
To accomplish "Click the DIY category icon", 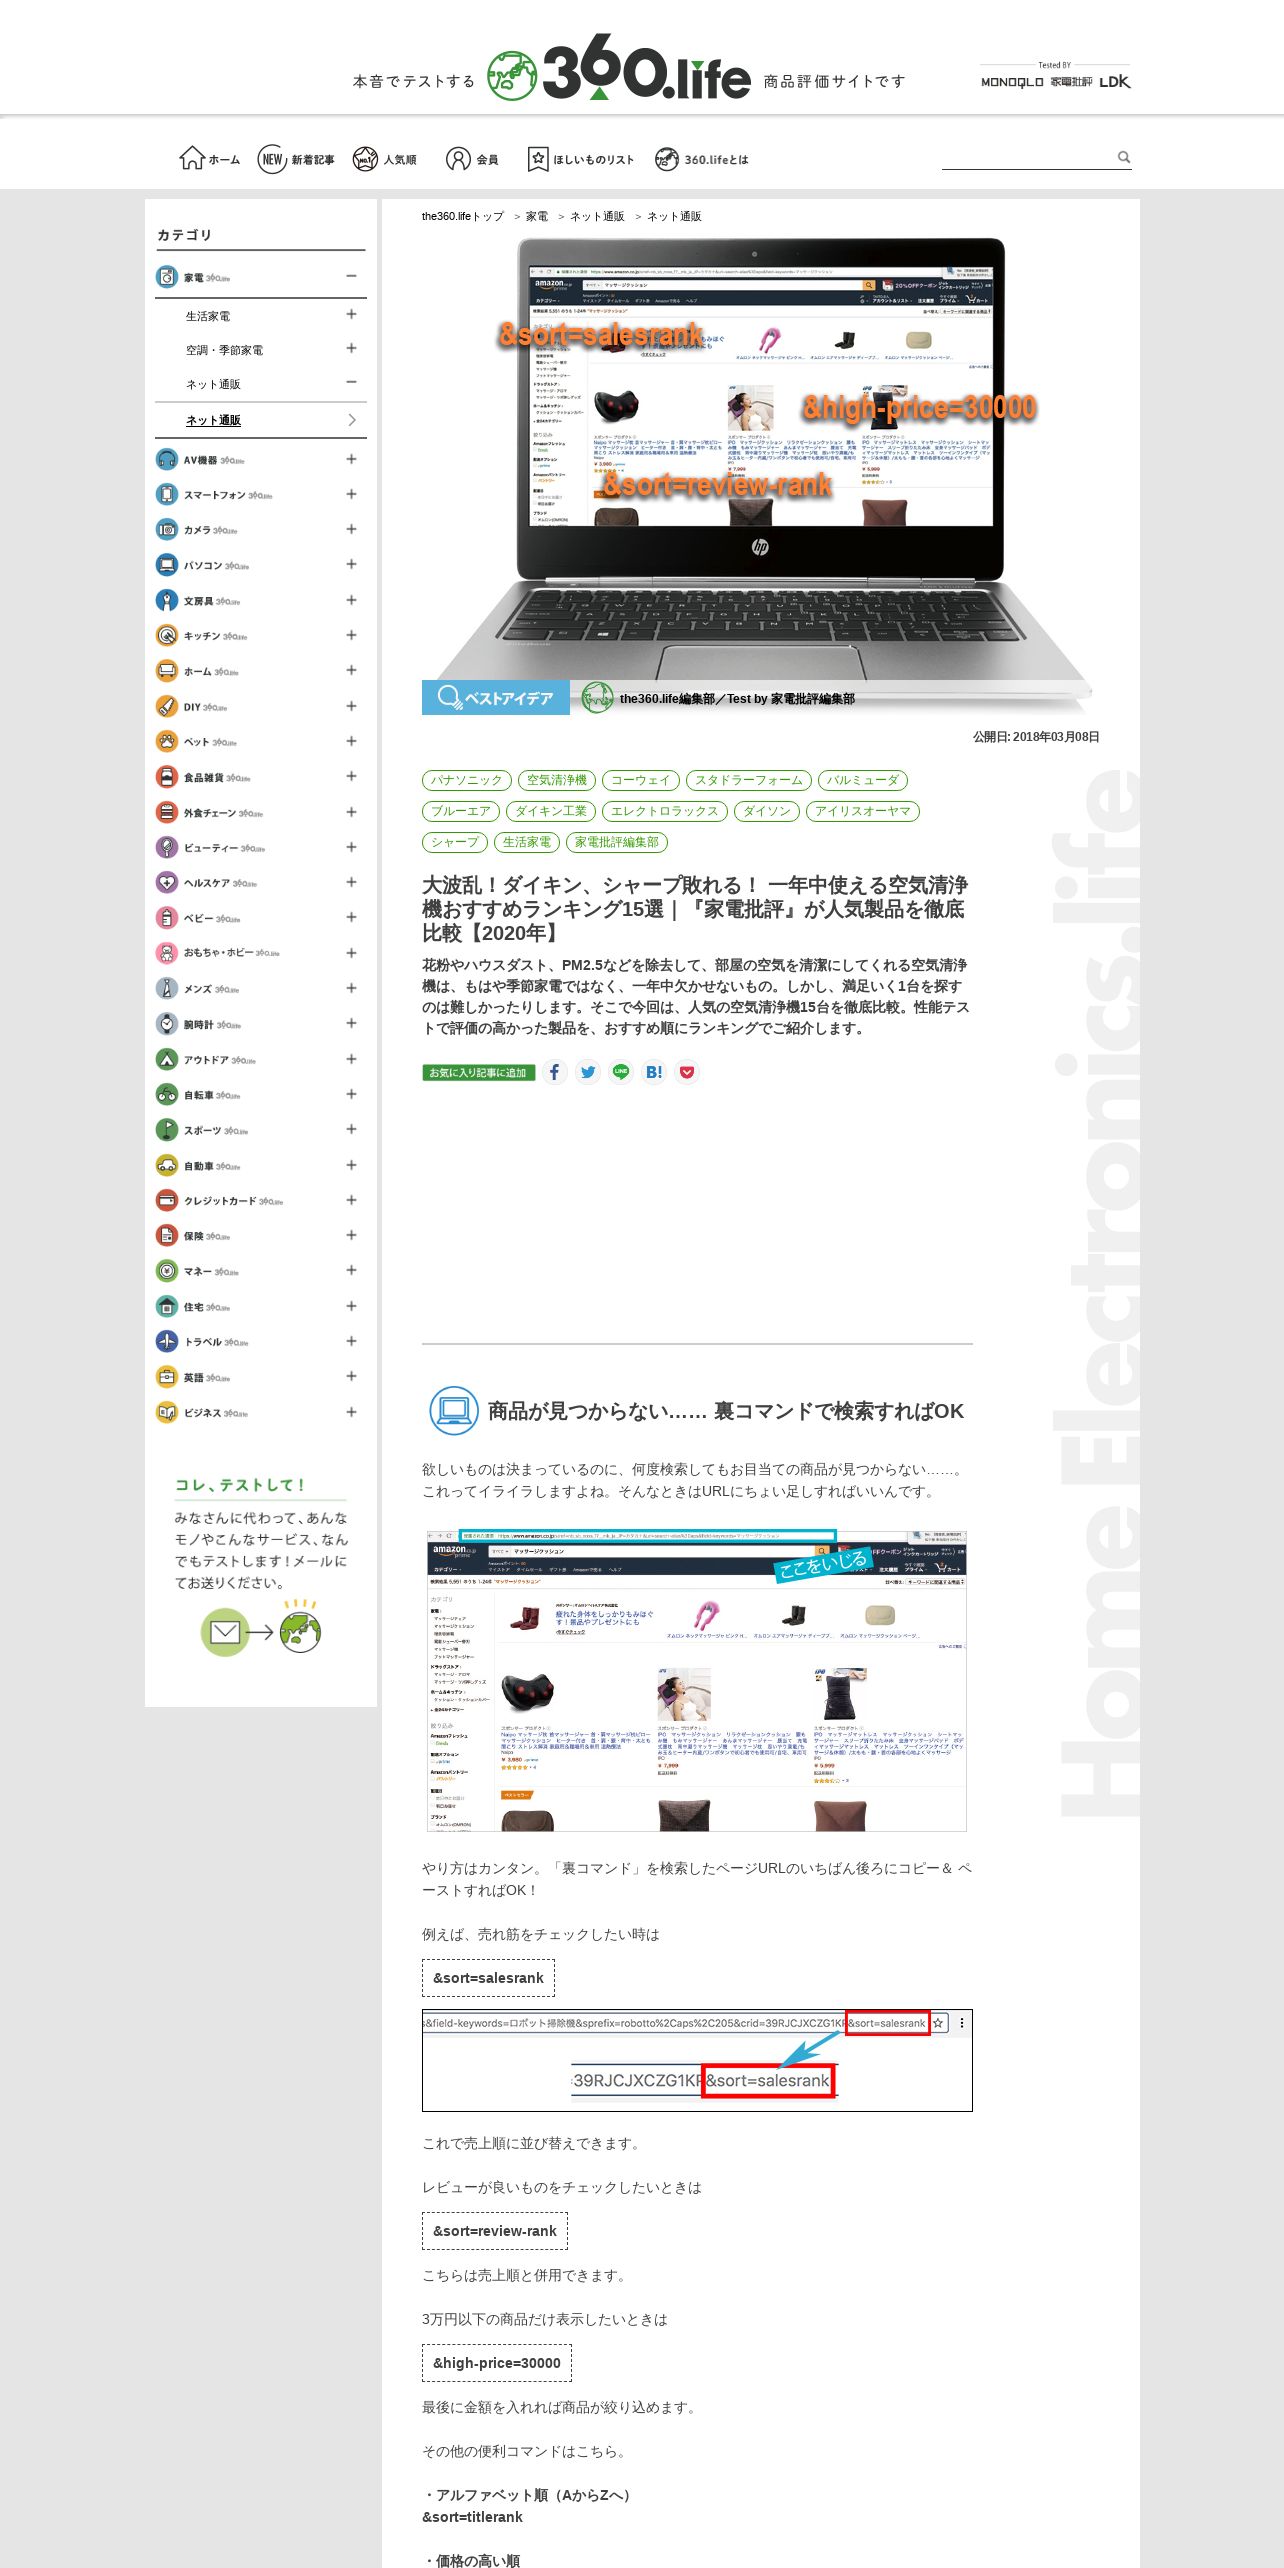I will click(x=167, y=706).
